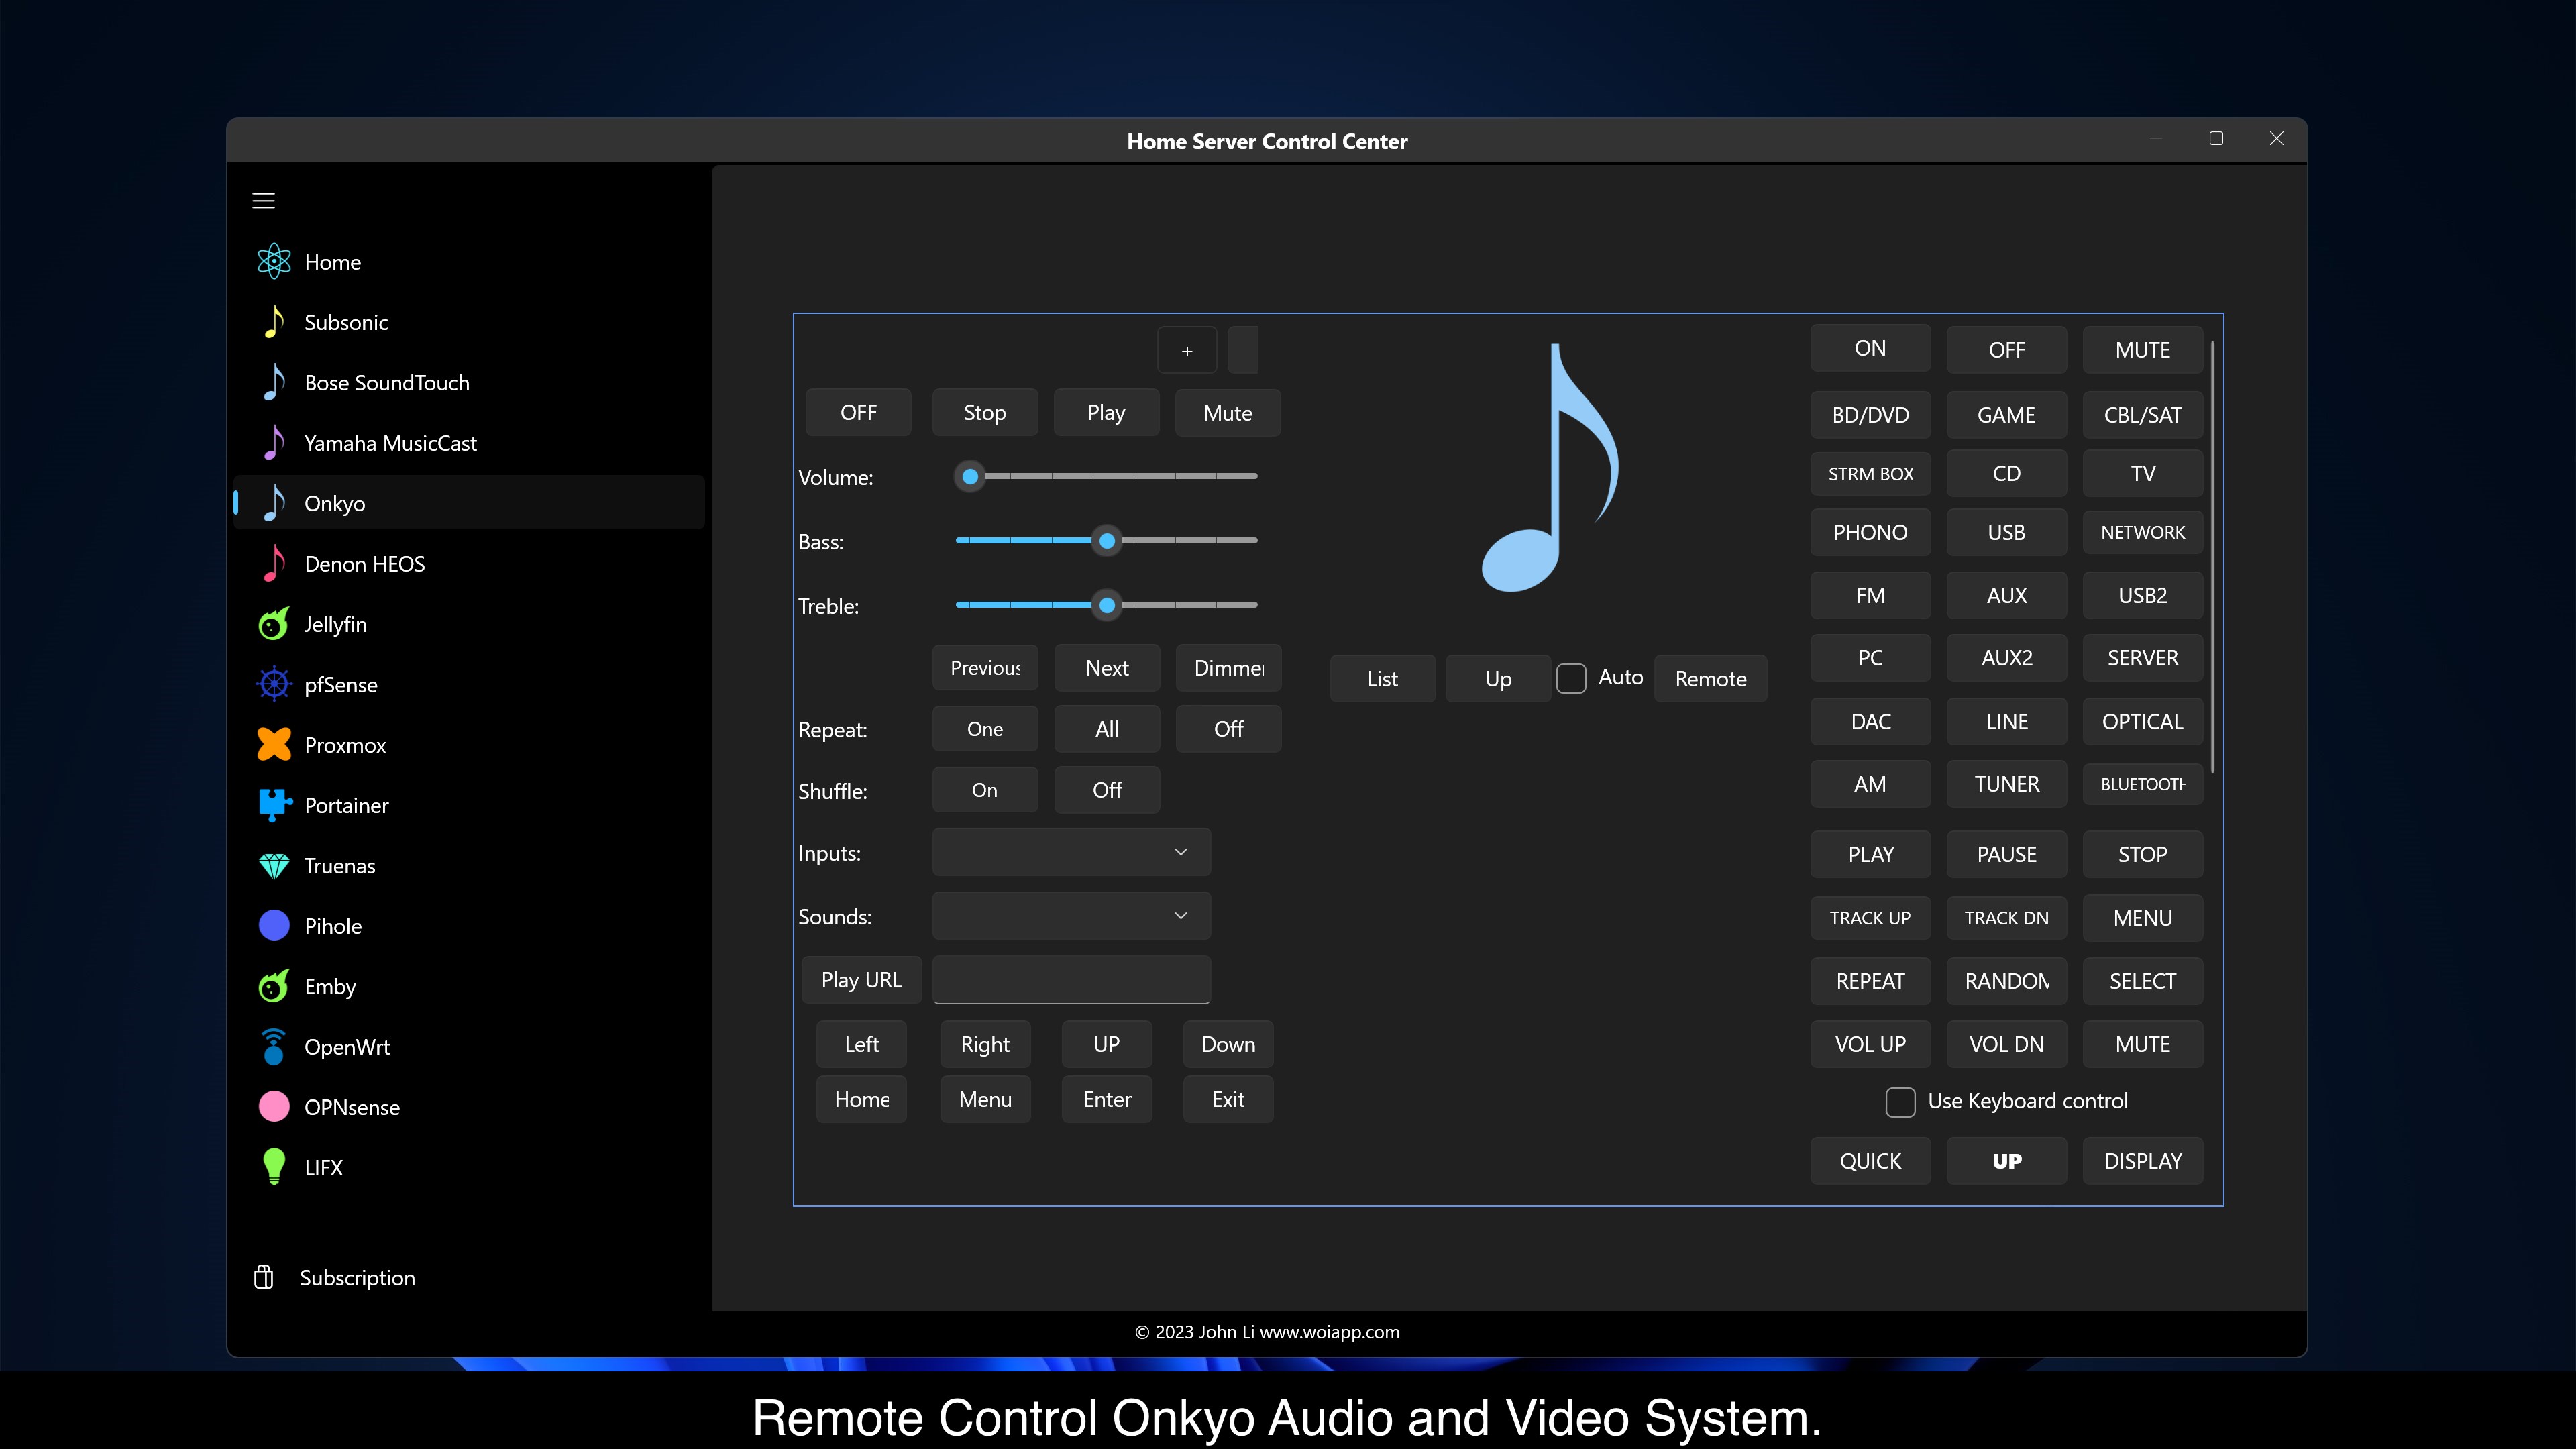Click the Truenas diamond icon
This screenshot has width=2576, height=1449.
point(273,866)
